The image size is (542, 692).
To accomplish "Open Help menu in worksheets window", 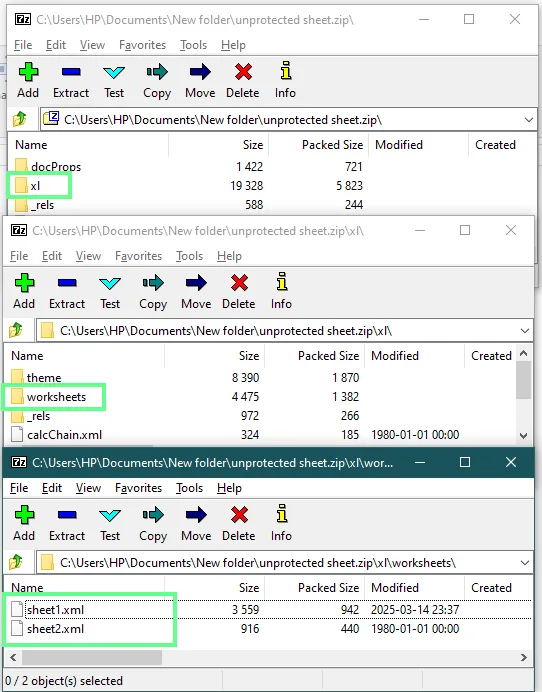I will (x=229, y=488).
